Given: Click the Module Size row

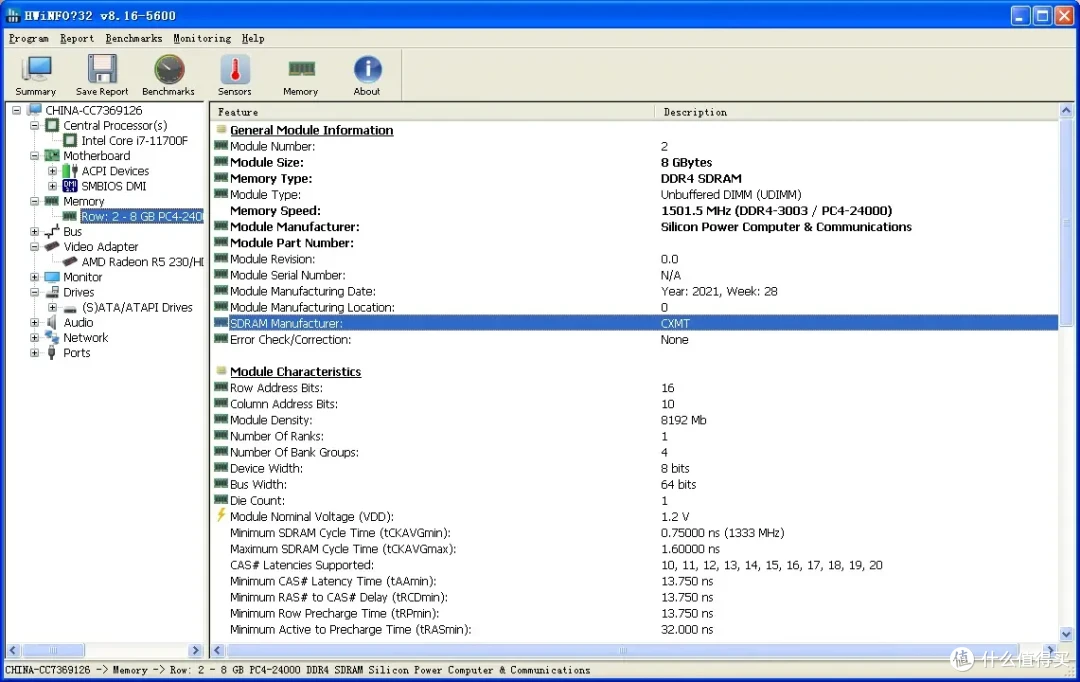Looking at the screenshot, I should [634, 162].
